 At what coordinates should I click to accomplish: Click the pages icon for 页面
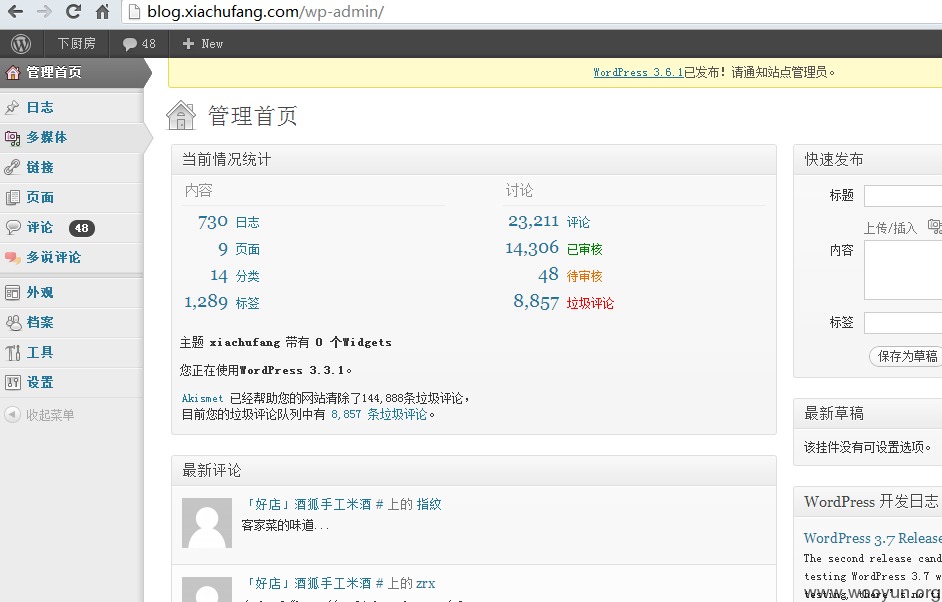(x=12, y=197)
